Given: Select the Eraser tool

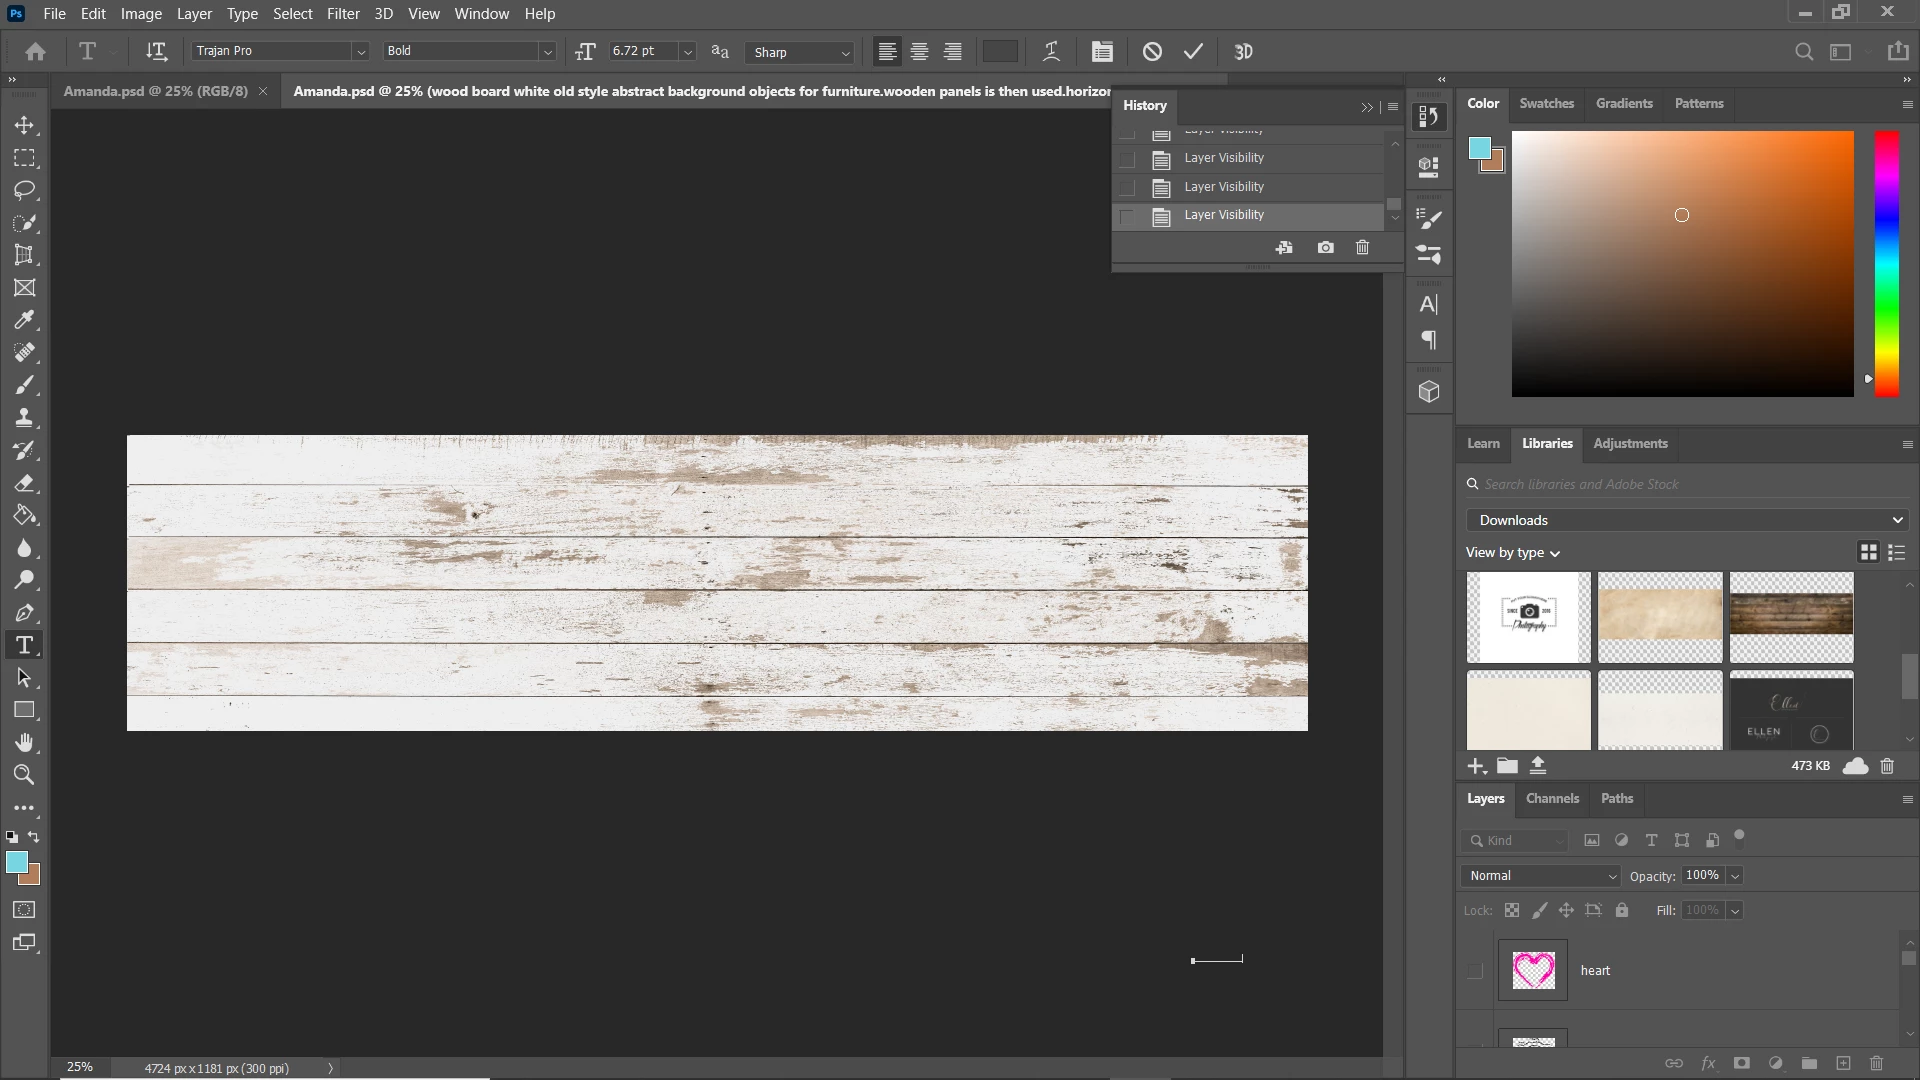Looking at the screenshot, I should point(24,483).
